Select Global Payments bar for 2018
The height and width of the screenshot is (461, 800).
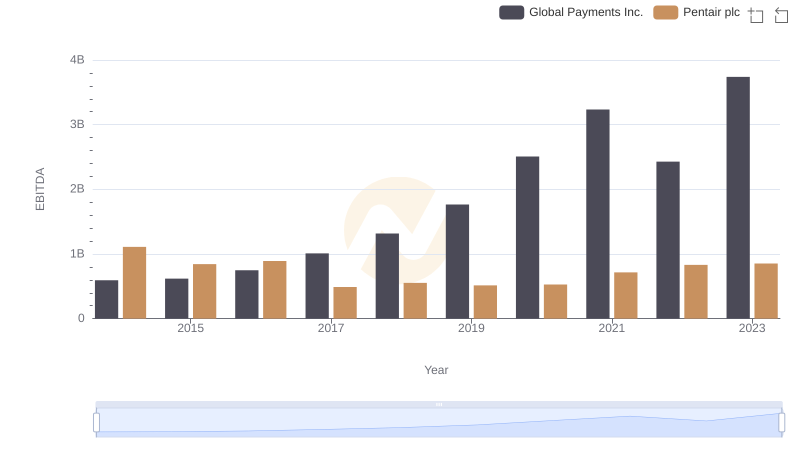pos(387,276)
